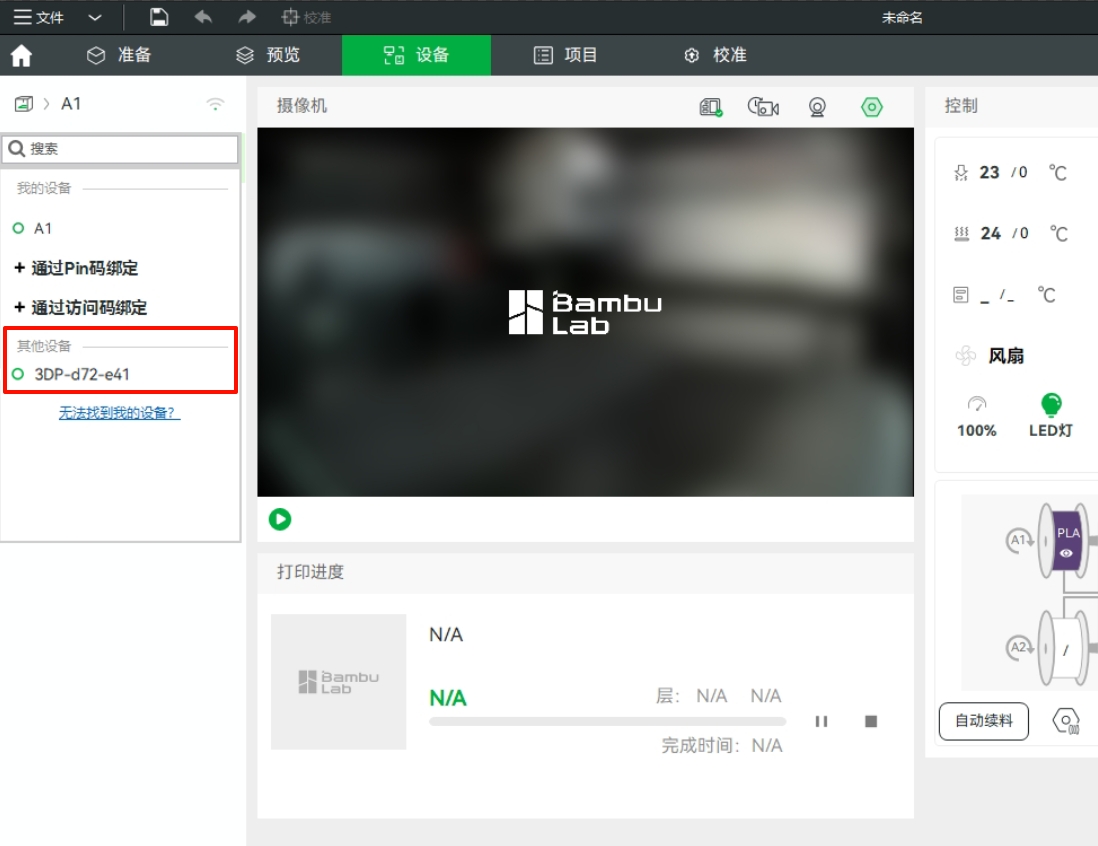
Task: Open the 100% print speed gauge
Action: point(977,416)
